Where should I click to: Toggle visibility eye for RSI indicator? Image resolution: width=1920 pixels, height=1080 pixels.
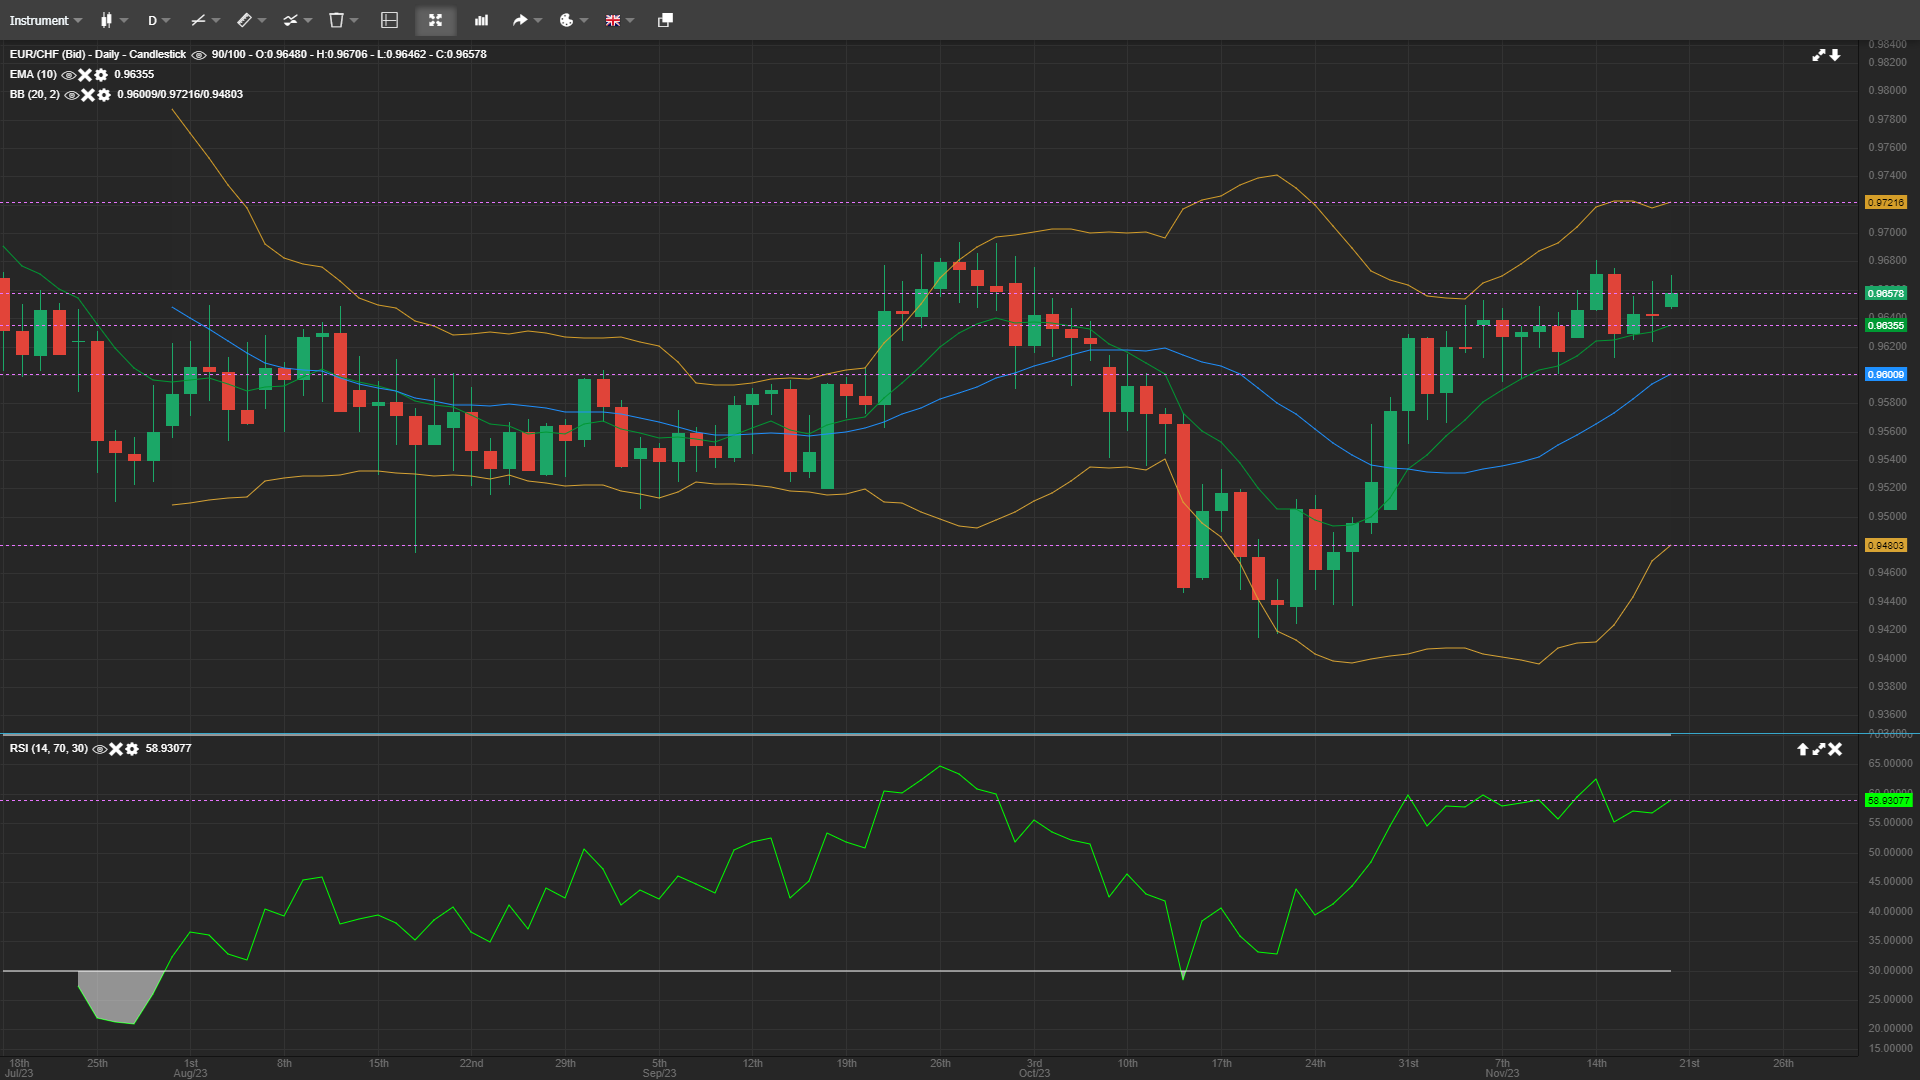(x=100, y=749)
